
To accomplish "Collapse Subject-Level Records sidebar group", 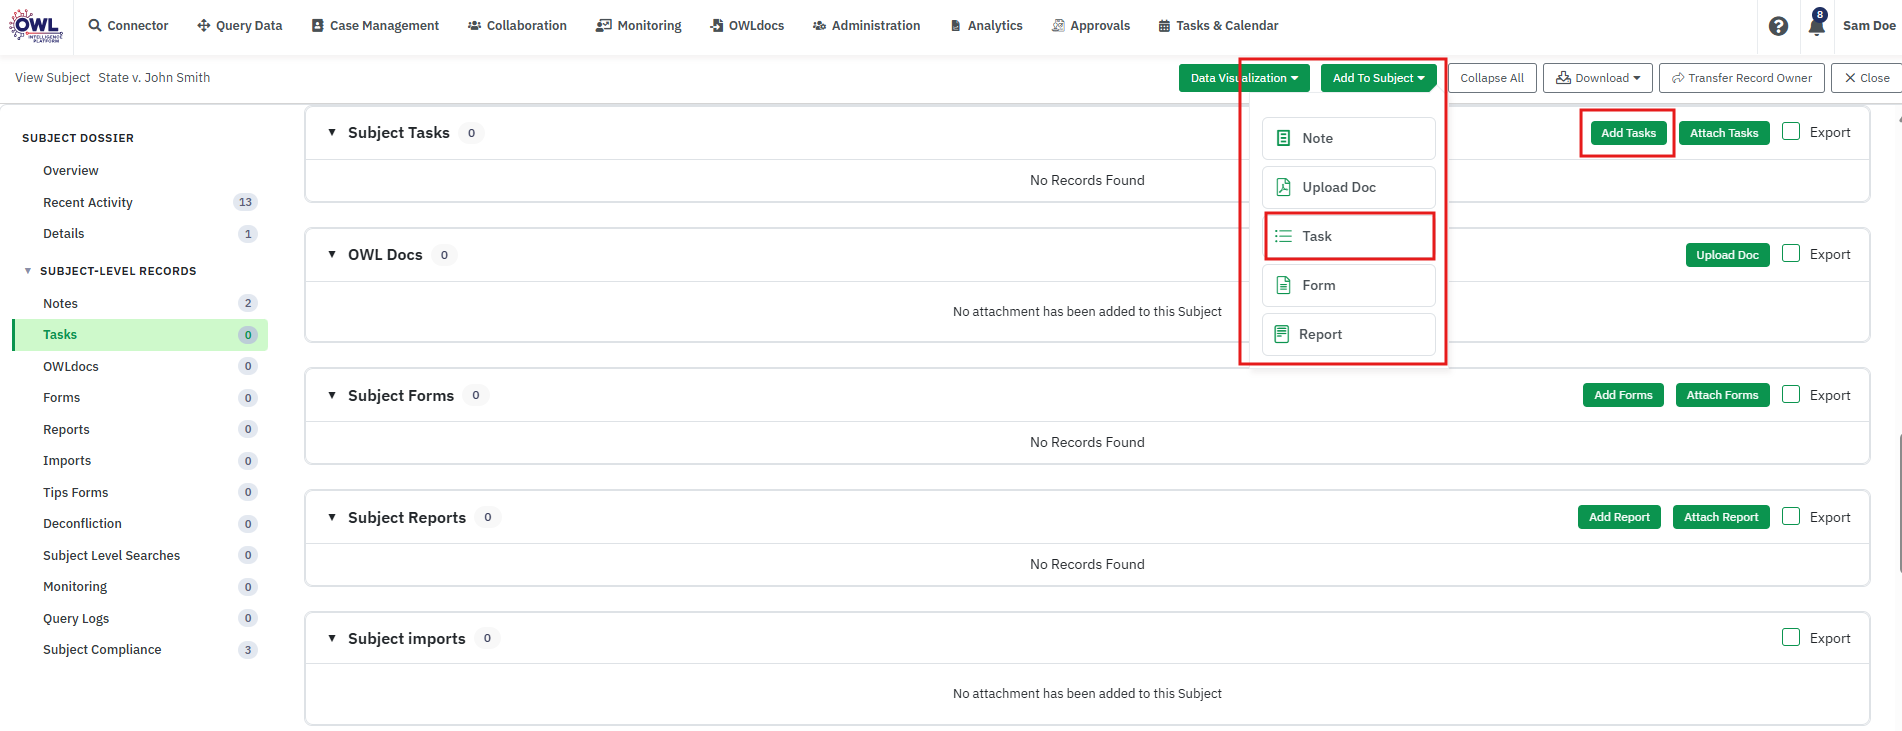I will pyautogui.click(x=28, y=271).
